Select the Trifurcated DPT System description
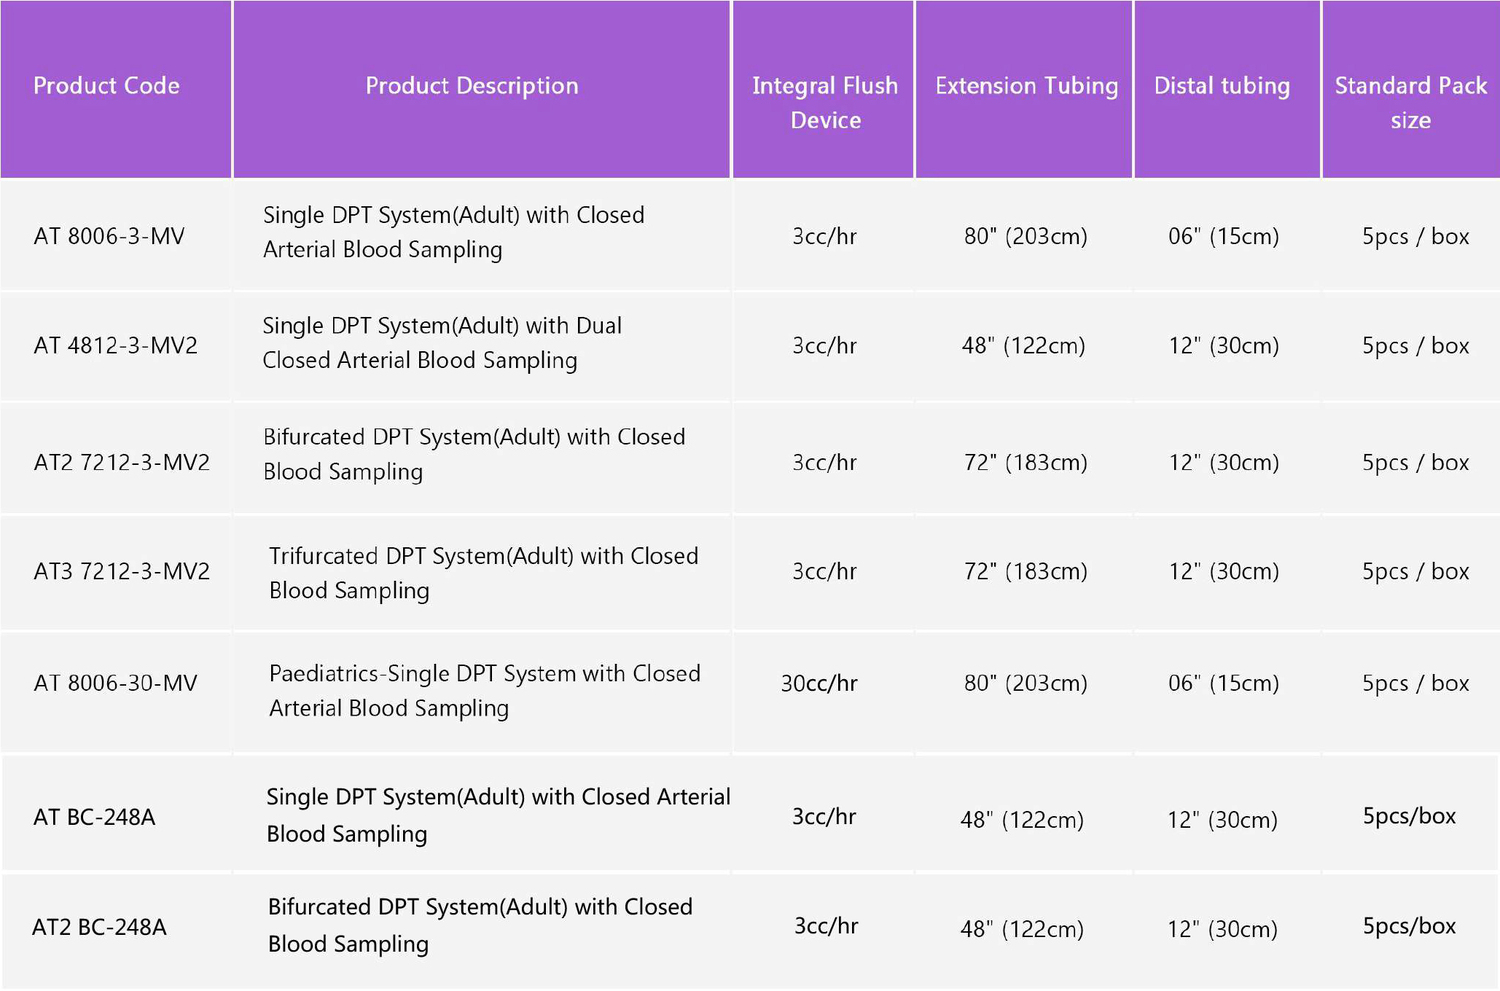The image size is (1500, 991). [x=484, y=573]
